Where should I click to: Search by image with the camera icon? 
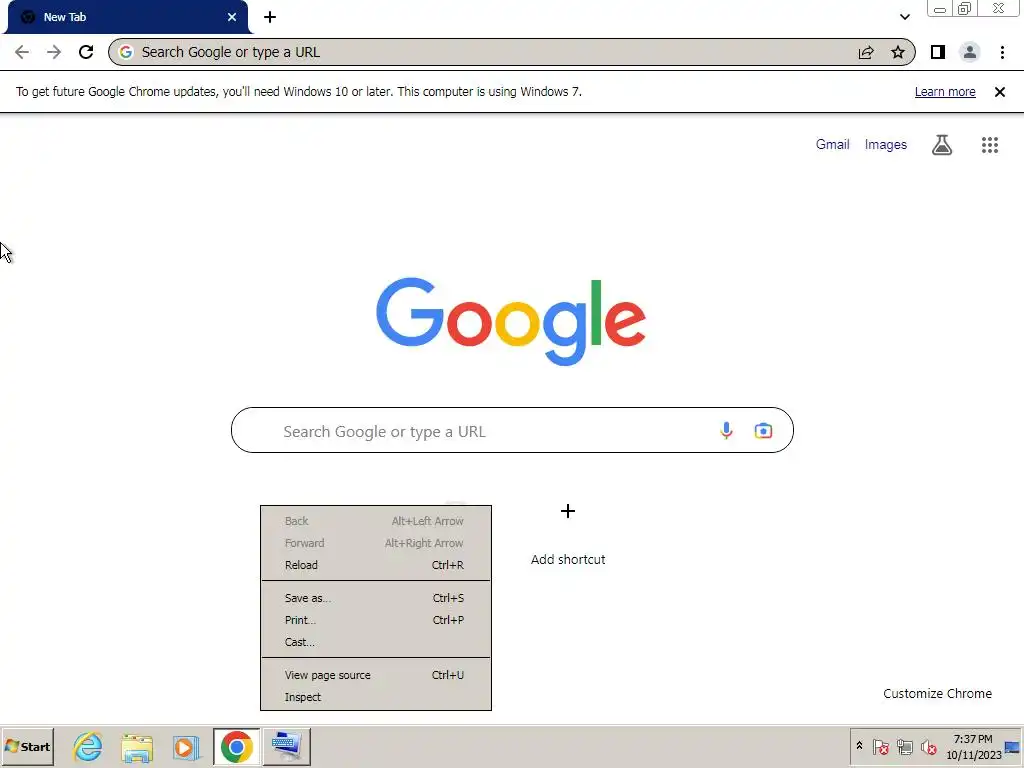[x=763, y=430]
